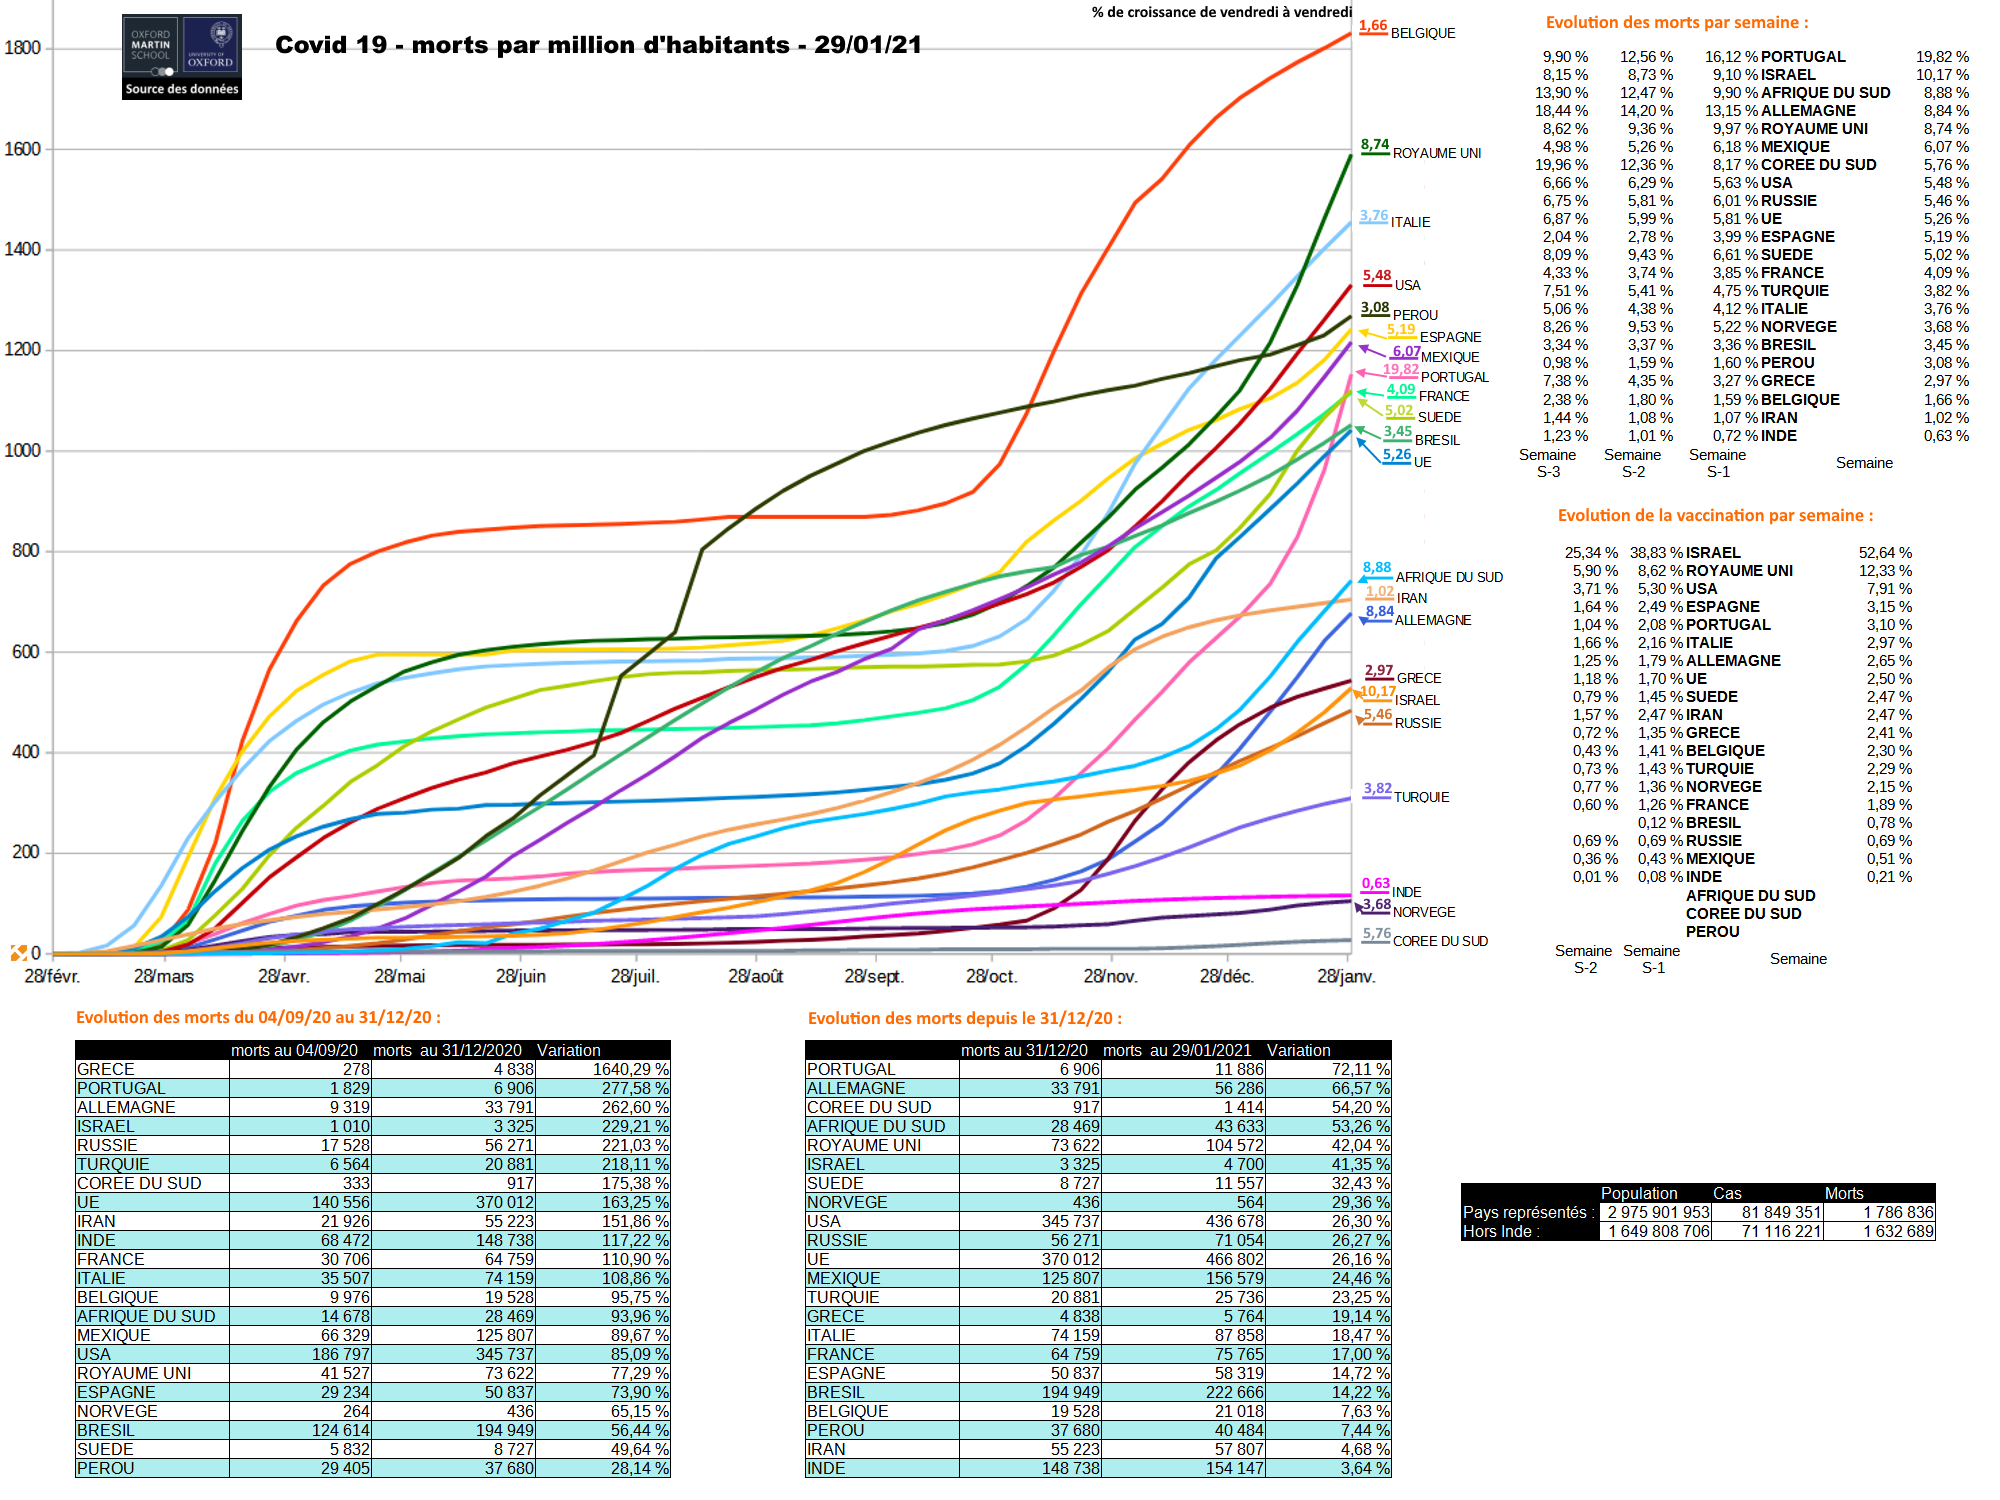Click the PORTUGAL label in chart legend
The width and height of the screenshot is (2000, 1500).
(1454, 377)
